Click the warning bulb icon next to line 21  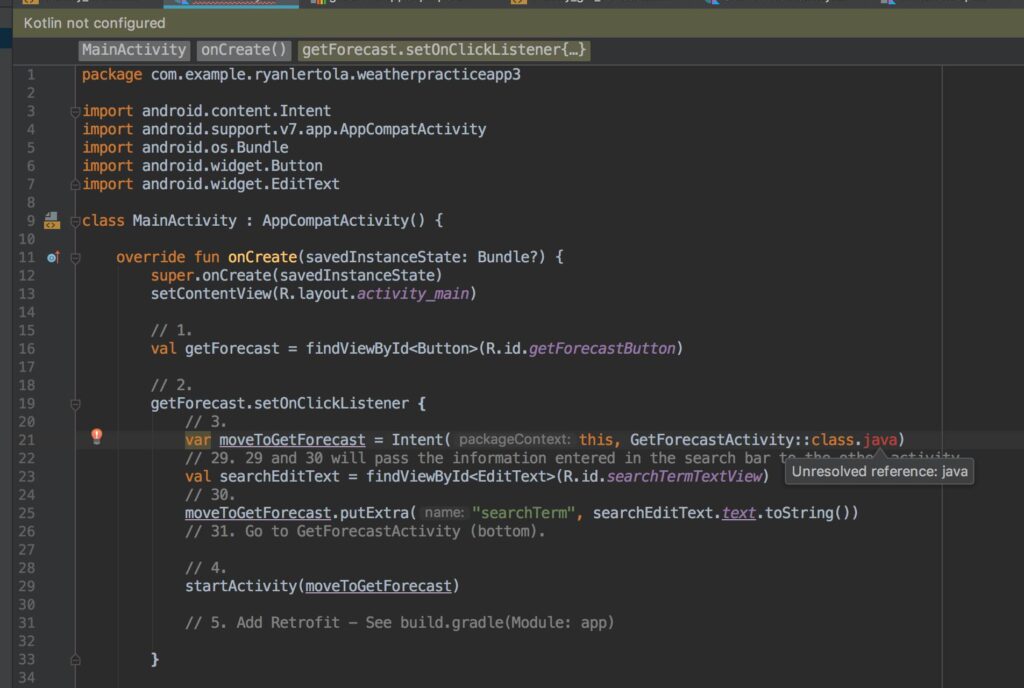click(x=95, y=437)
